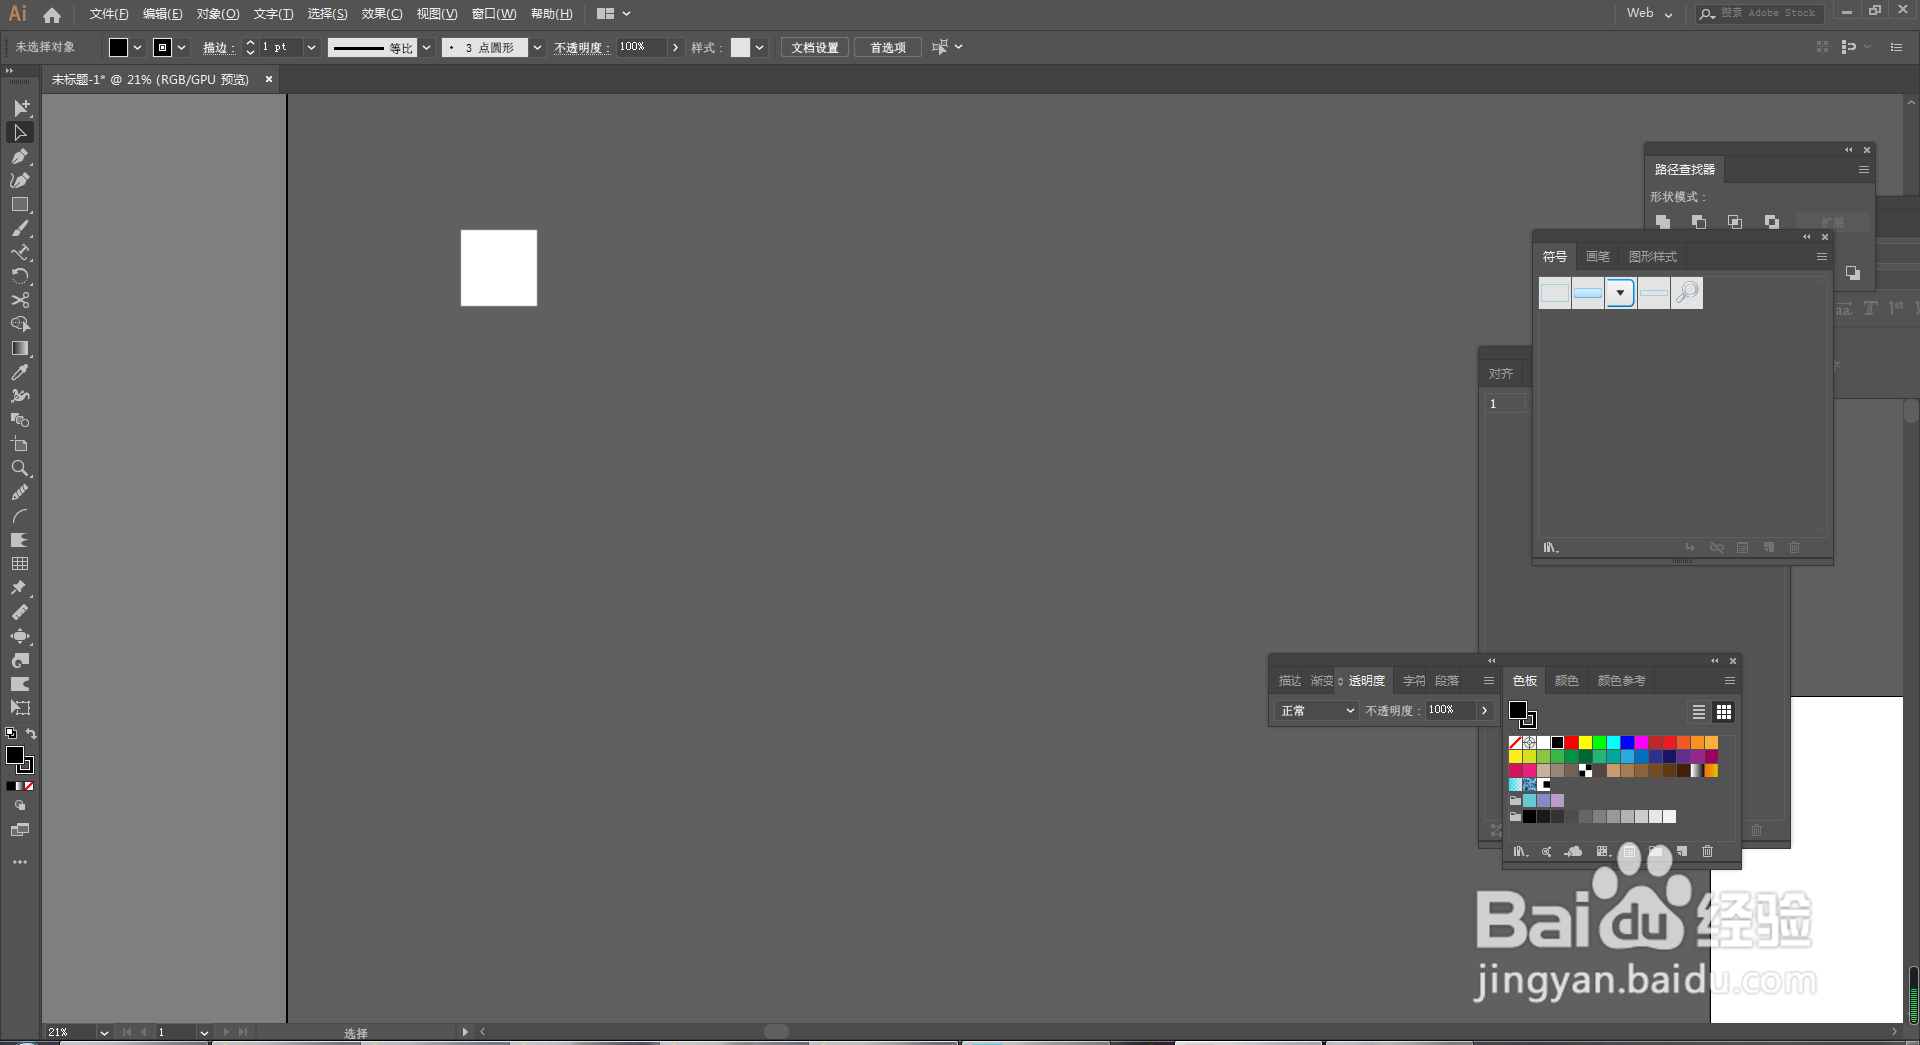This screenshot has width=1920, height=1045.
Task: Select the Rotate tool
Action: pyautogui.click(x=20, y=276)
